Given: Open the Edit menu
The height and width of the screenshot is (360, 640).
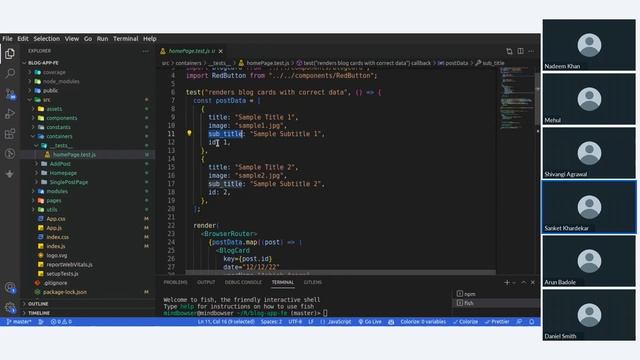Looking at the screenshot, I should point(23,39).
